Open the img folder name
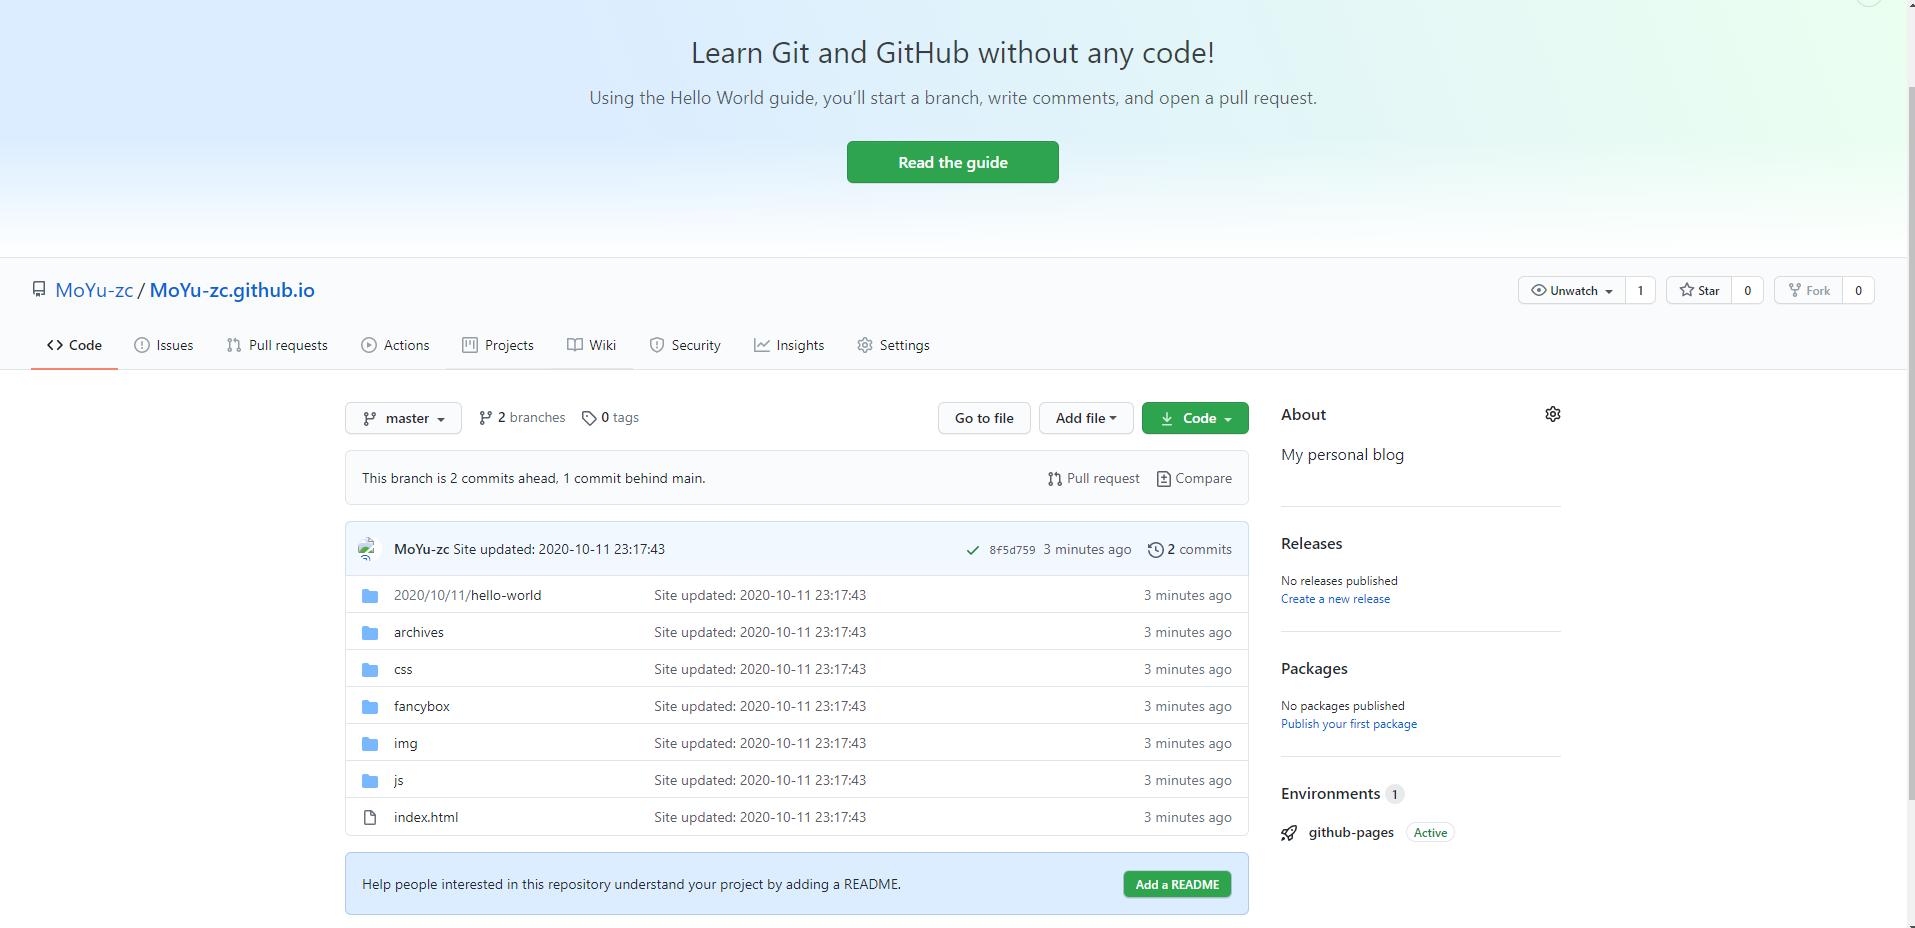Image resolution: width=1915 pixels, height=928 pixels. click(x=405, y=744)
